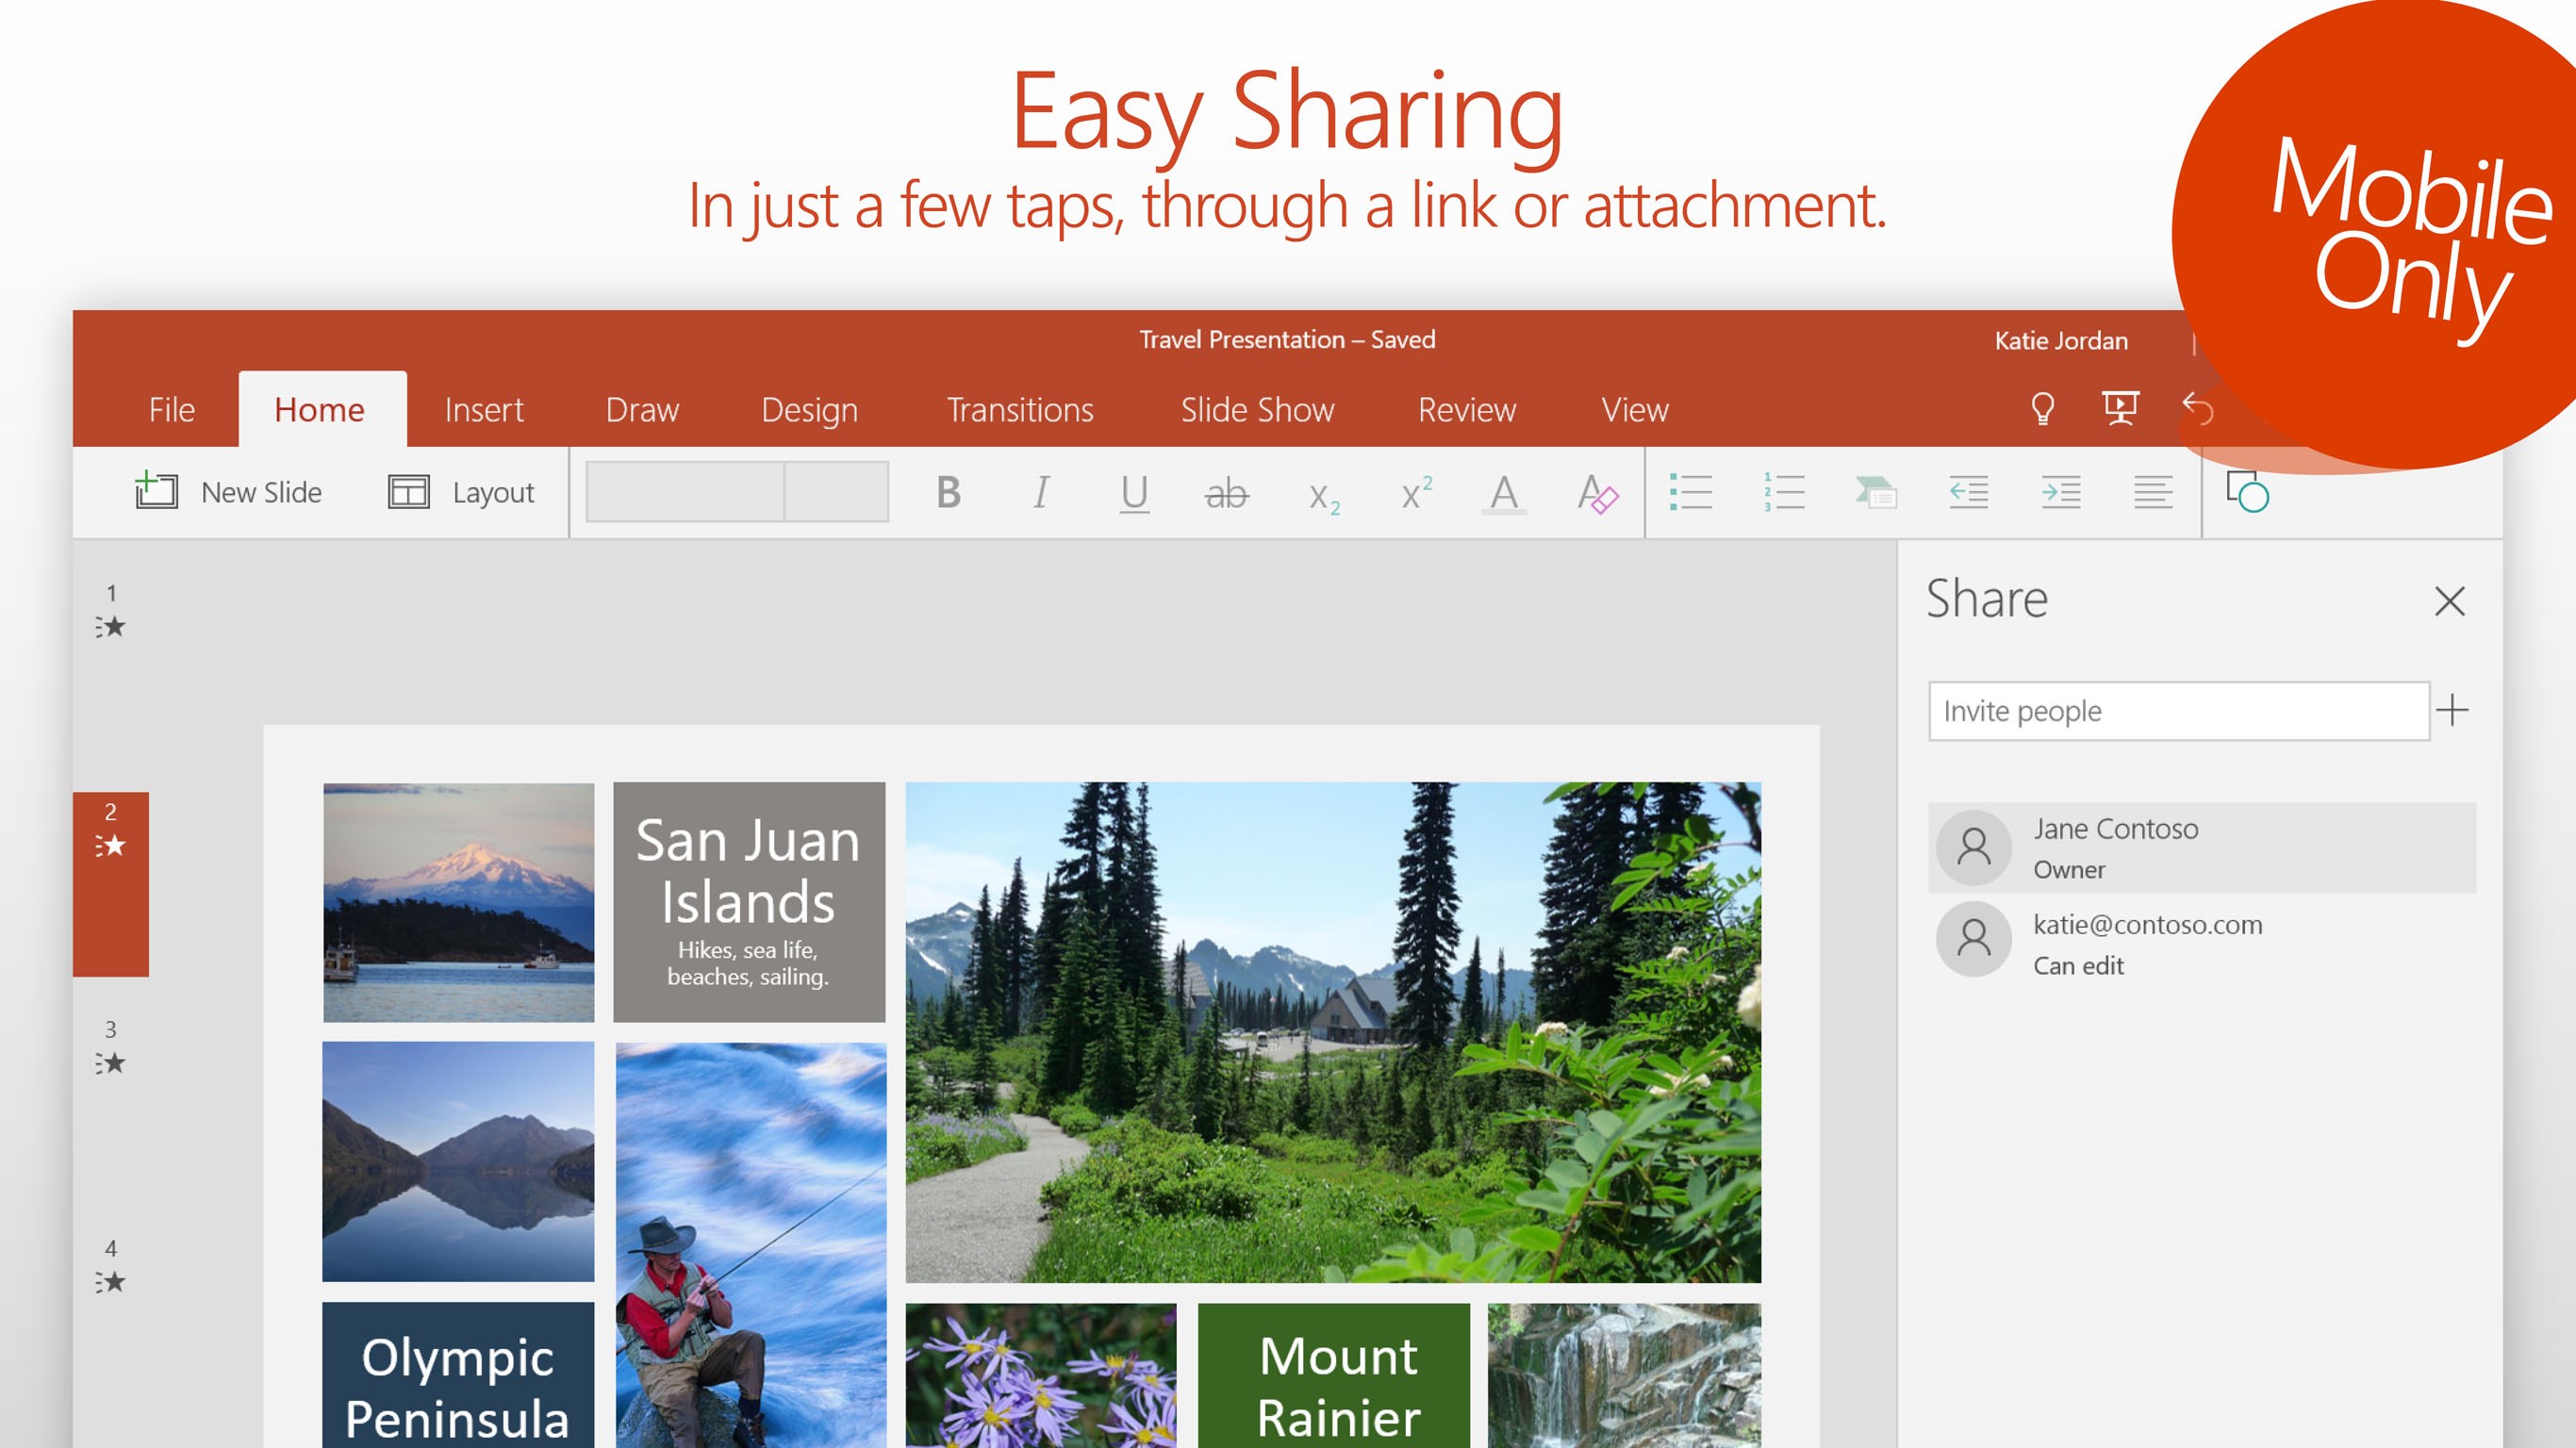This screenshot has height=1448, width=2576.
Task: Open the font size box
Action: point(836,492)
